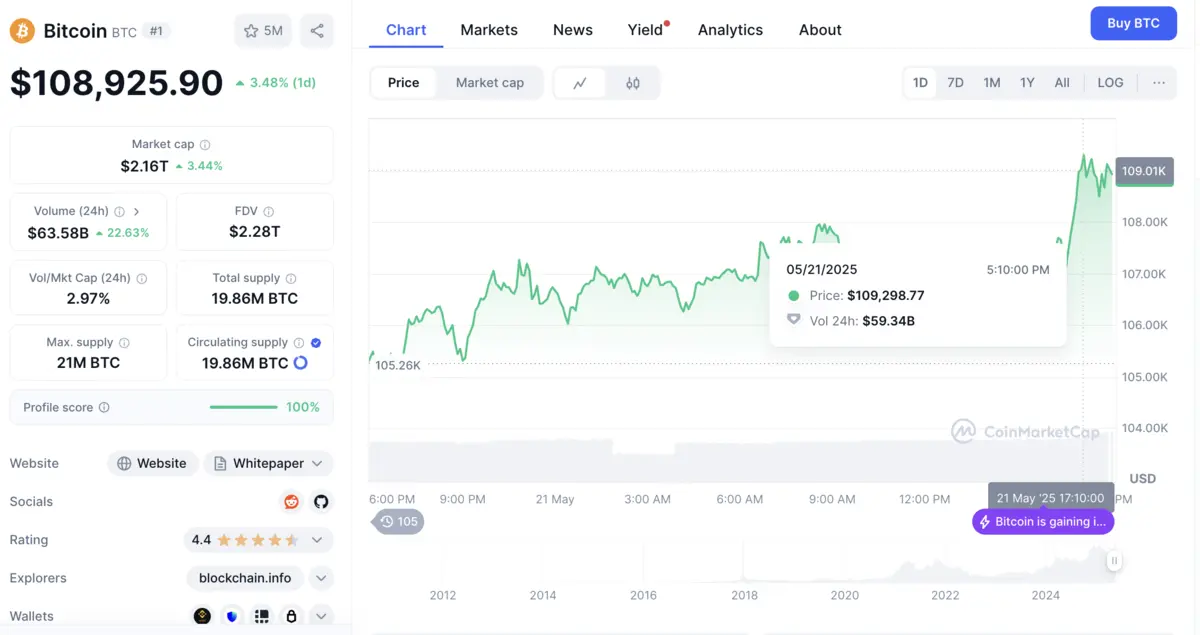Screen dimensions: 1200x635
Task: Show info for Vol/Mkt Cap (24h)
Action: click(142, 279)
